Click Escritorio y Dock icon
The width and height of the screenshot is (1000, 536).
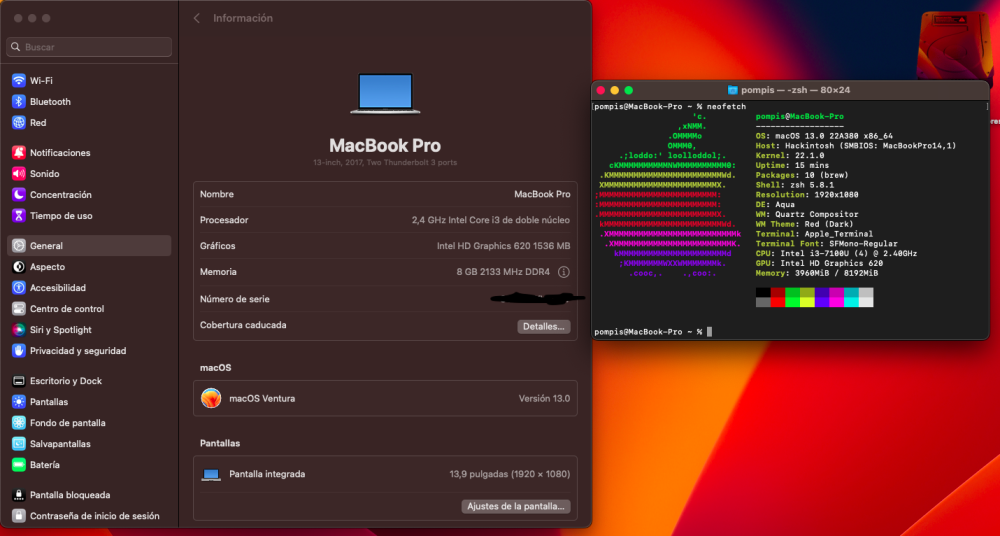tap(18, 382)
